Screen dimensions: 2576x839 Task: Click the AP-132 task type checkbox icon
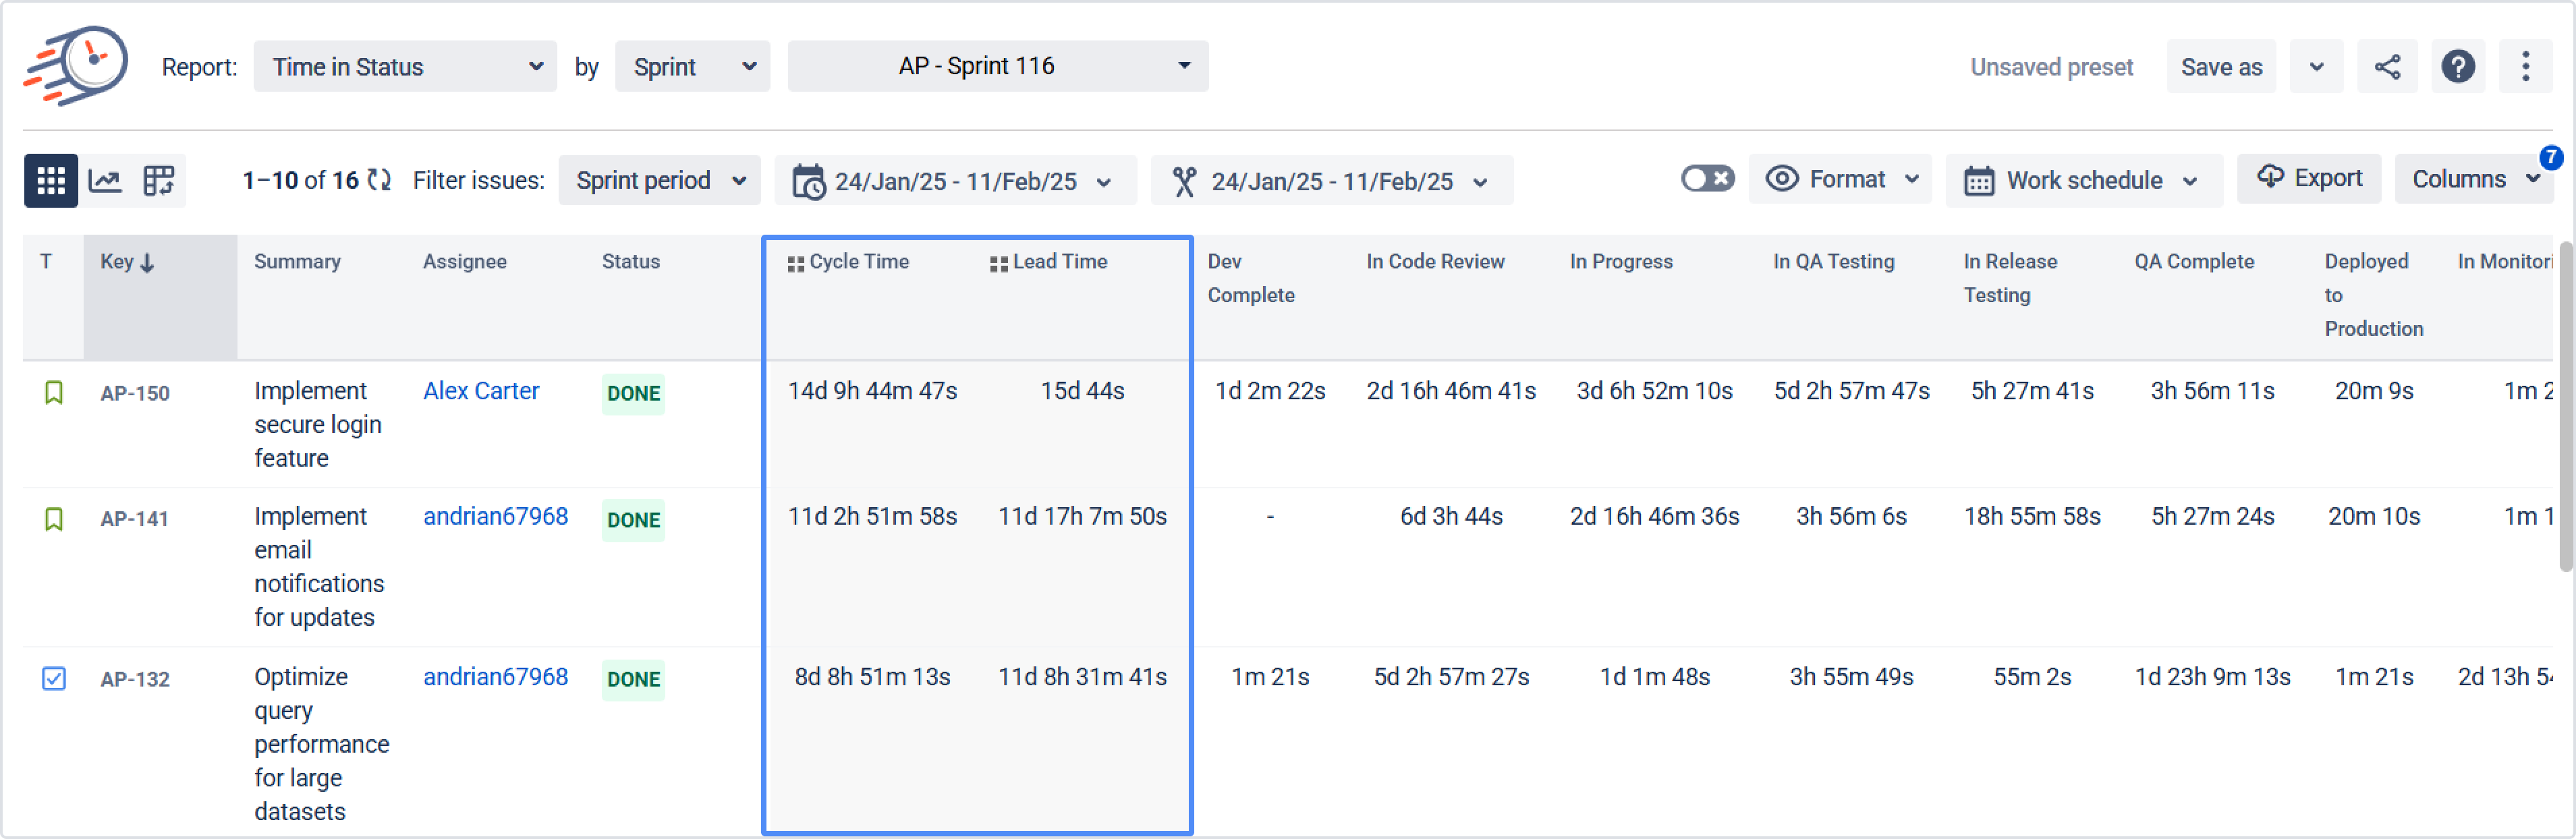[x=54, y=679]
